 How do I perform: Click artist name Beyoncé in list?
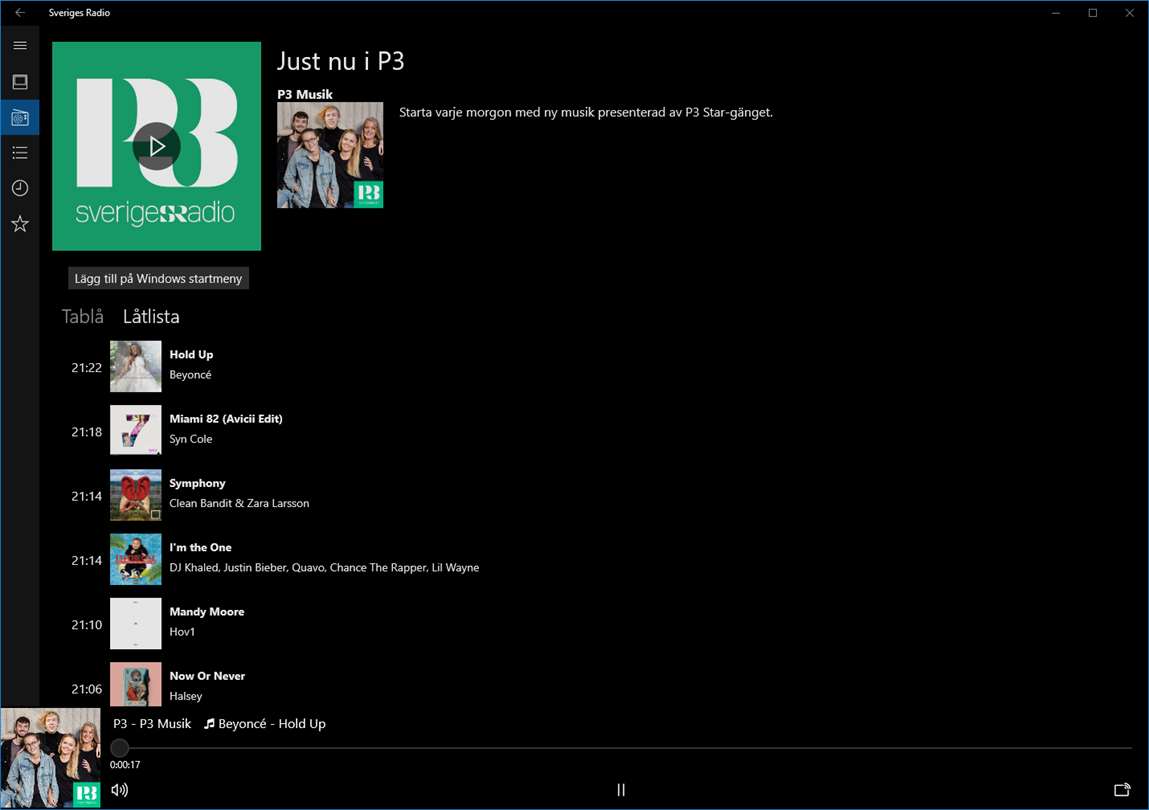[191, 375]
